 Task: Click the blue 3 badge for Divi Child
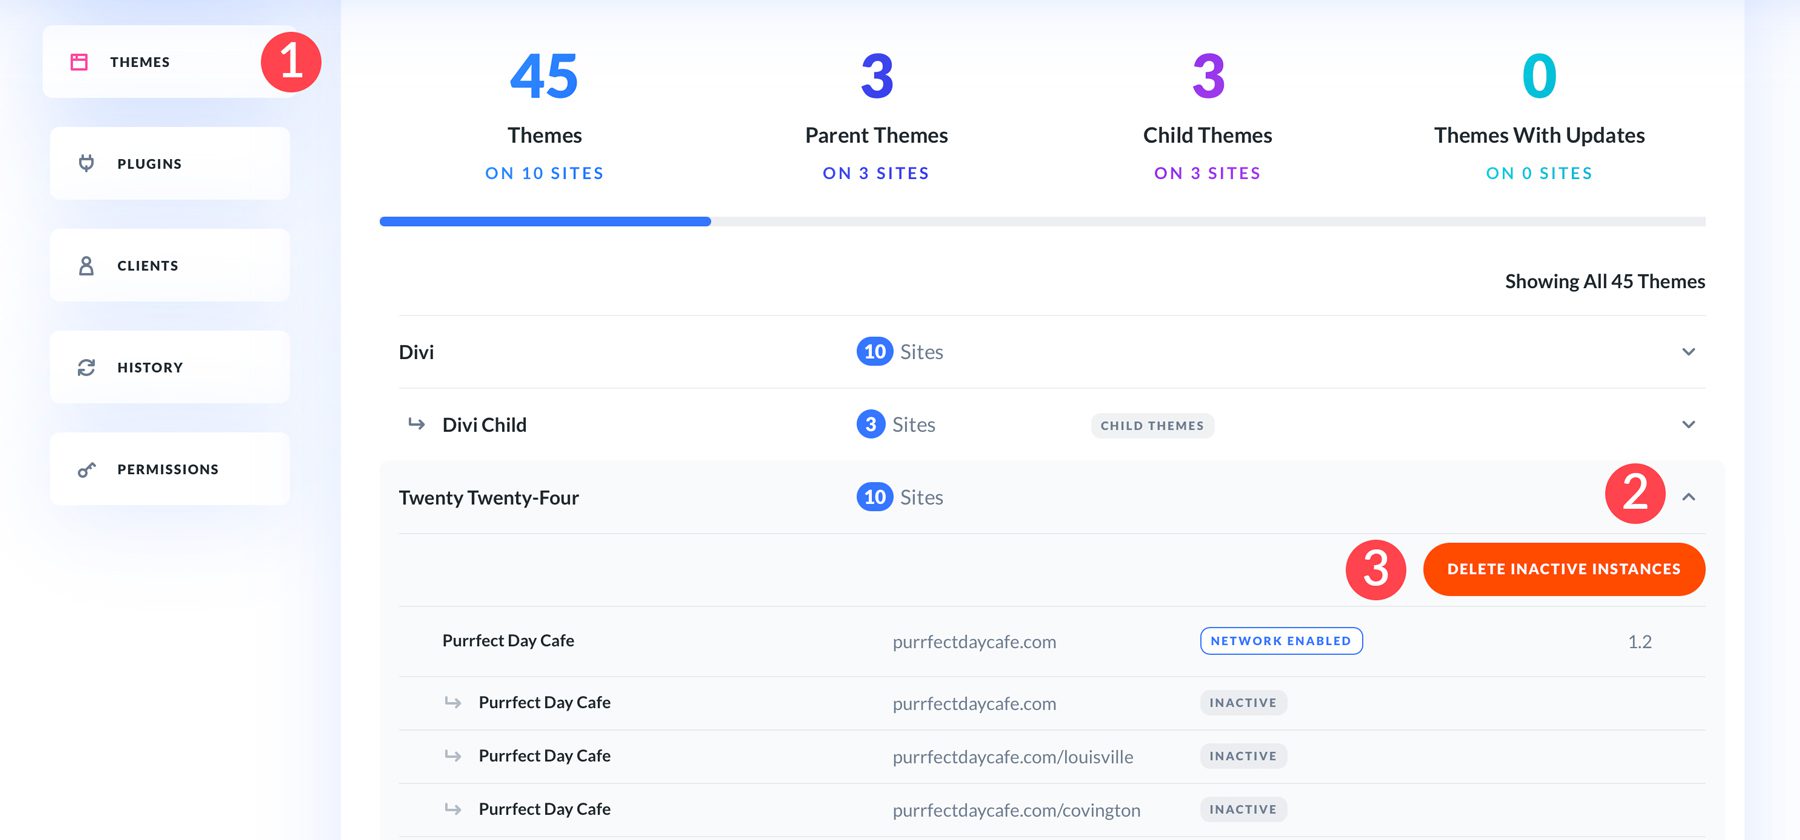(x=870, y=424)
